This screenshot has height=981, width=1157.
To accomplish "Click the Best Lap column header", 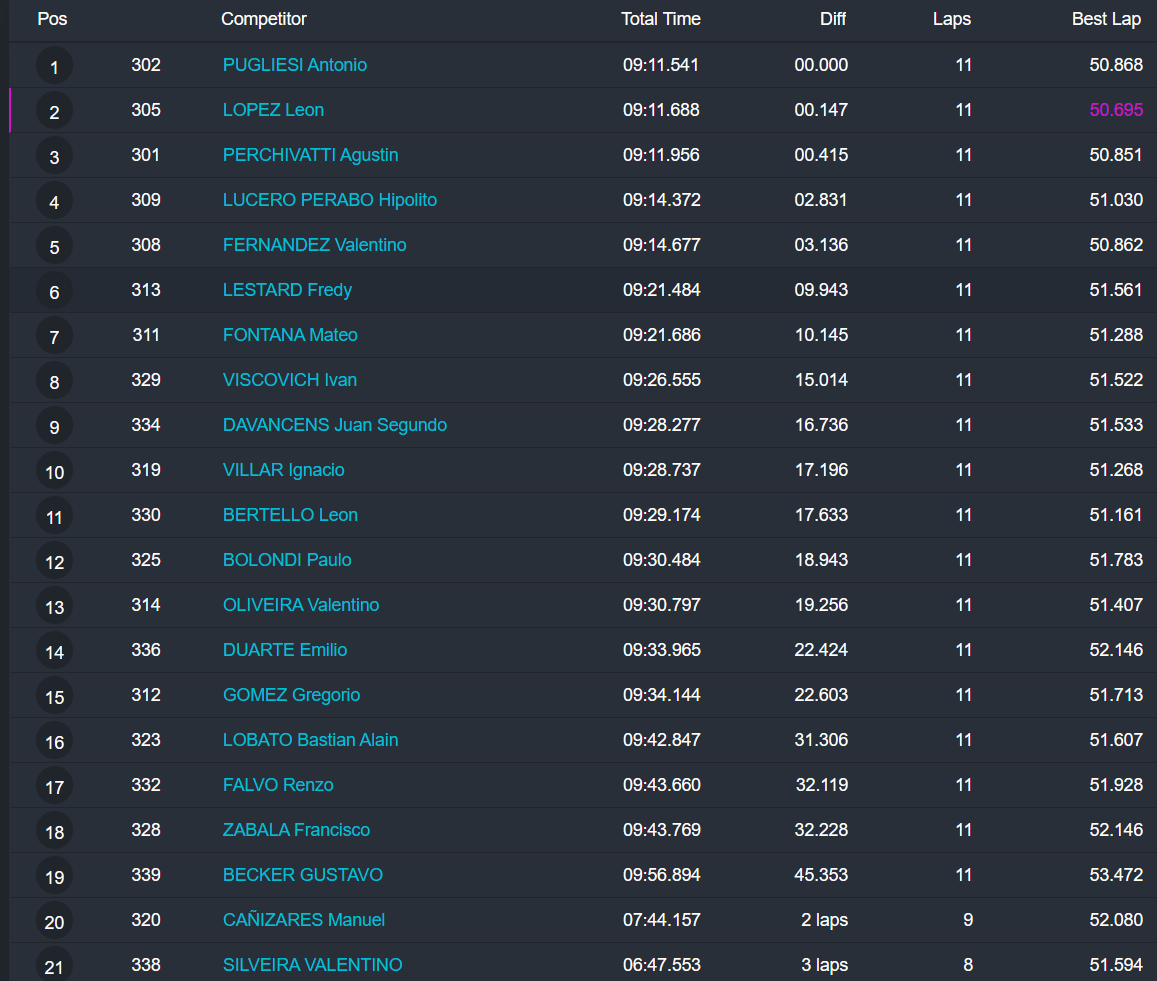I will (1106, 19).
